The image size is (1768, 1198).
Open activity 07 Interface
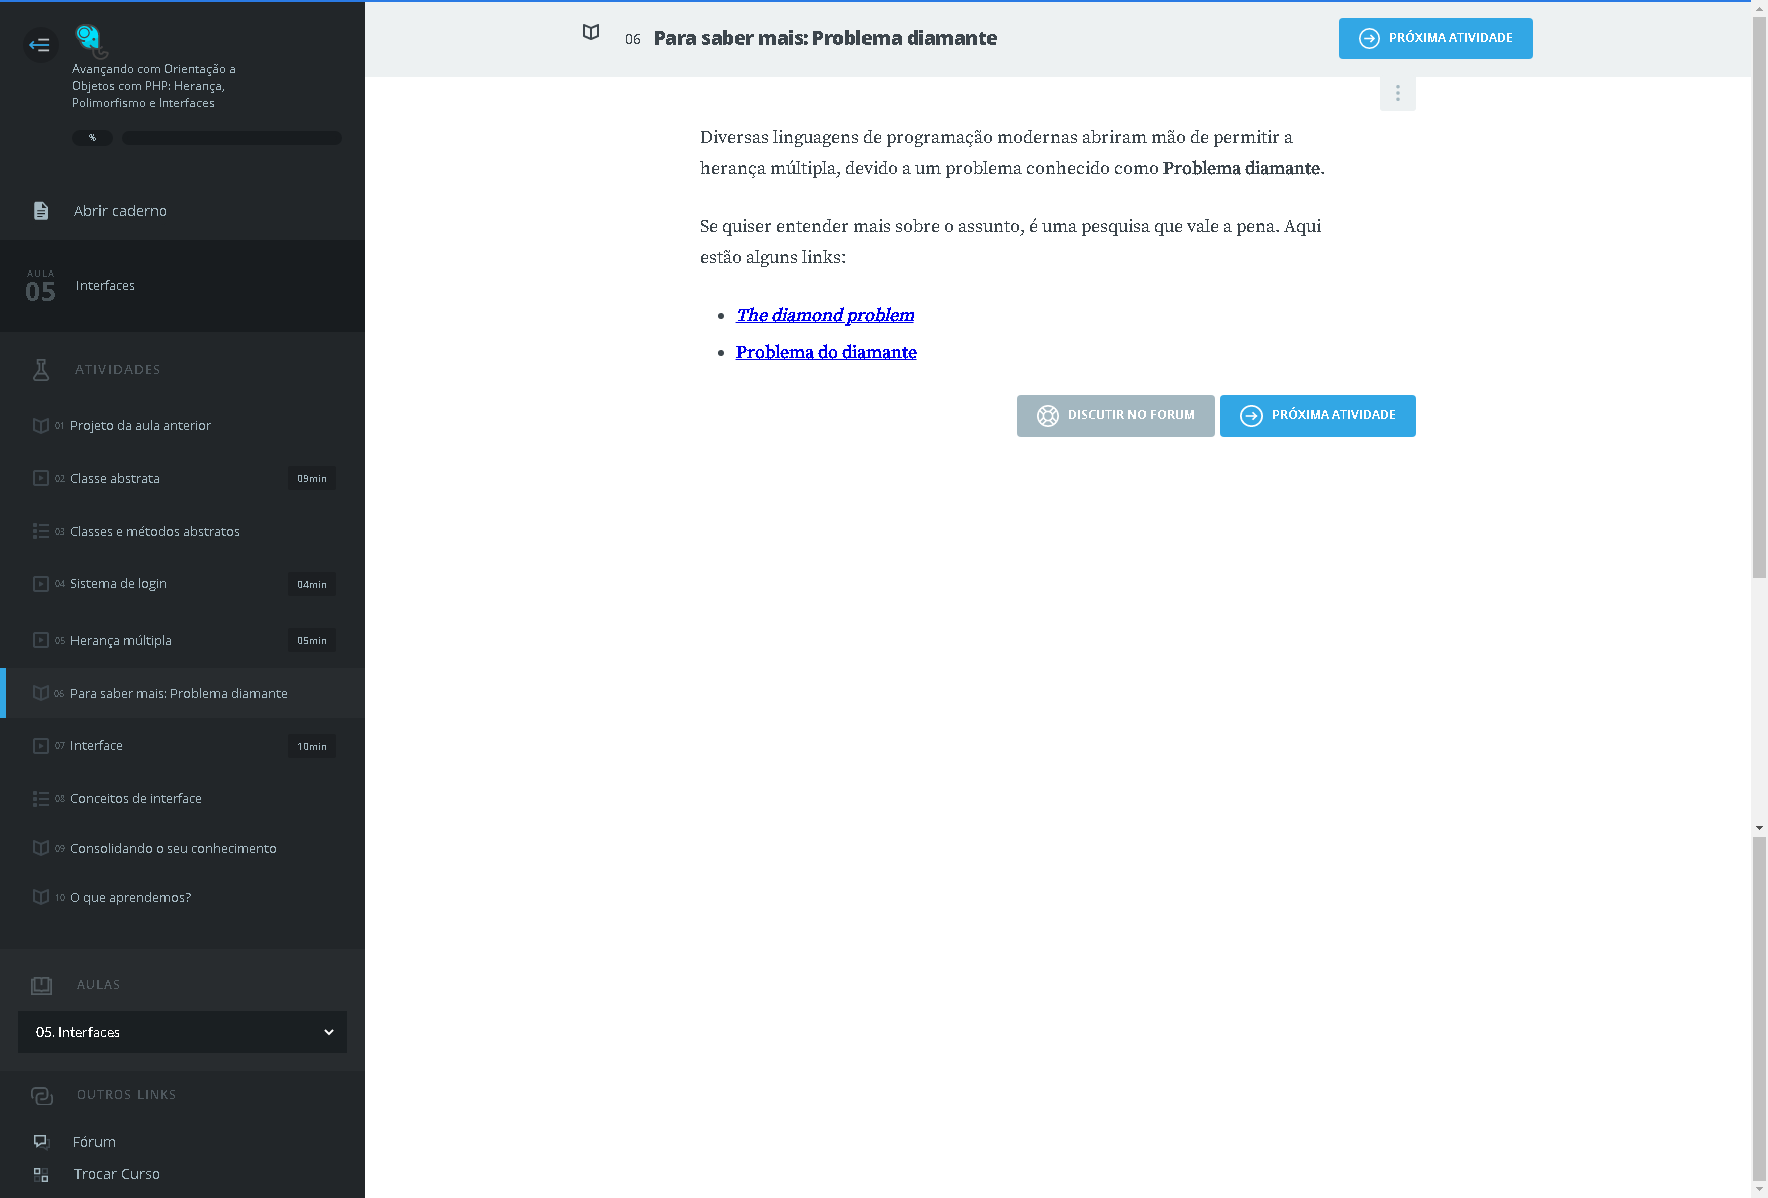coord(96,746)
